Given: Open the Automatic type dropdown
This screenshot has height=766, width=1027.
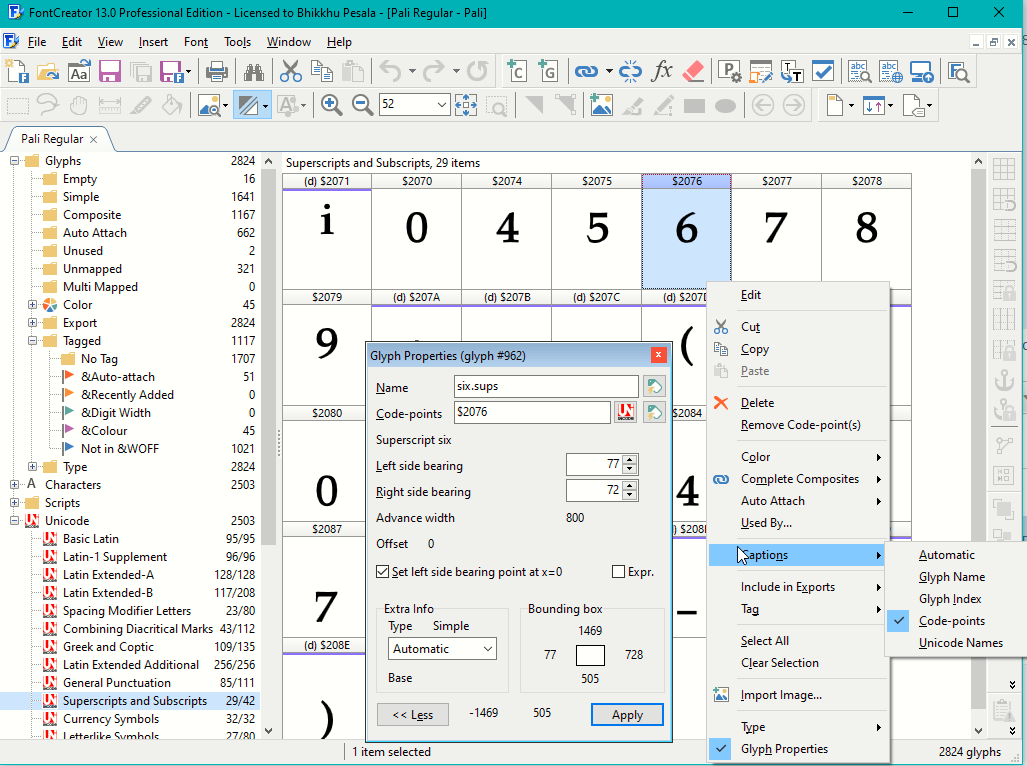Looking at the screenshot, I should tap(442, 649).
